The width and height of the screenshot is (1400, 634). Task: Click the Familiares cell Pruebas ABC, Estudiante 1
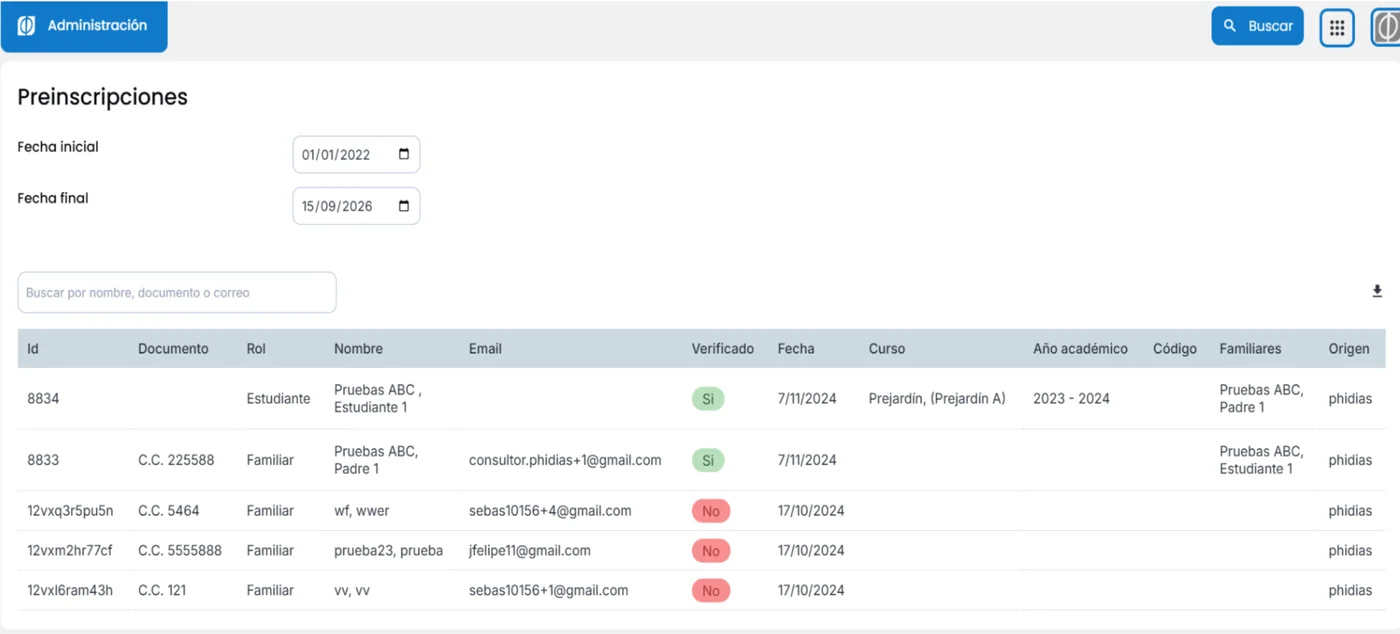1261,460
